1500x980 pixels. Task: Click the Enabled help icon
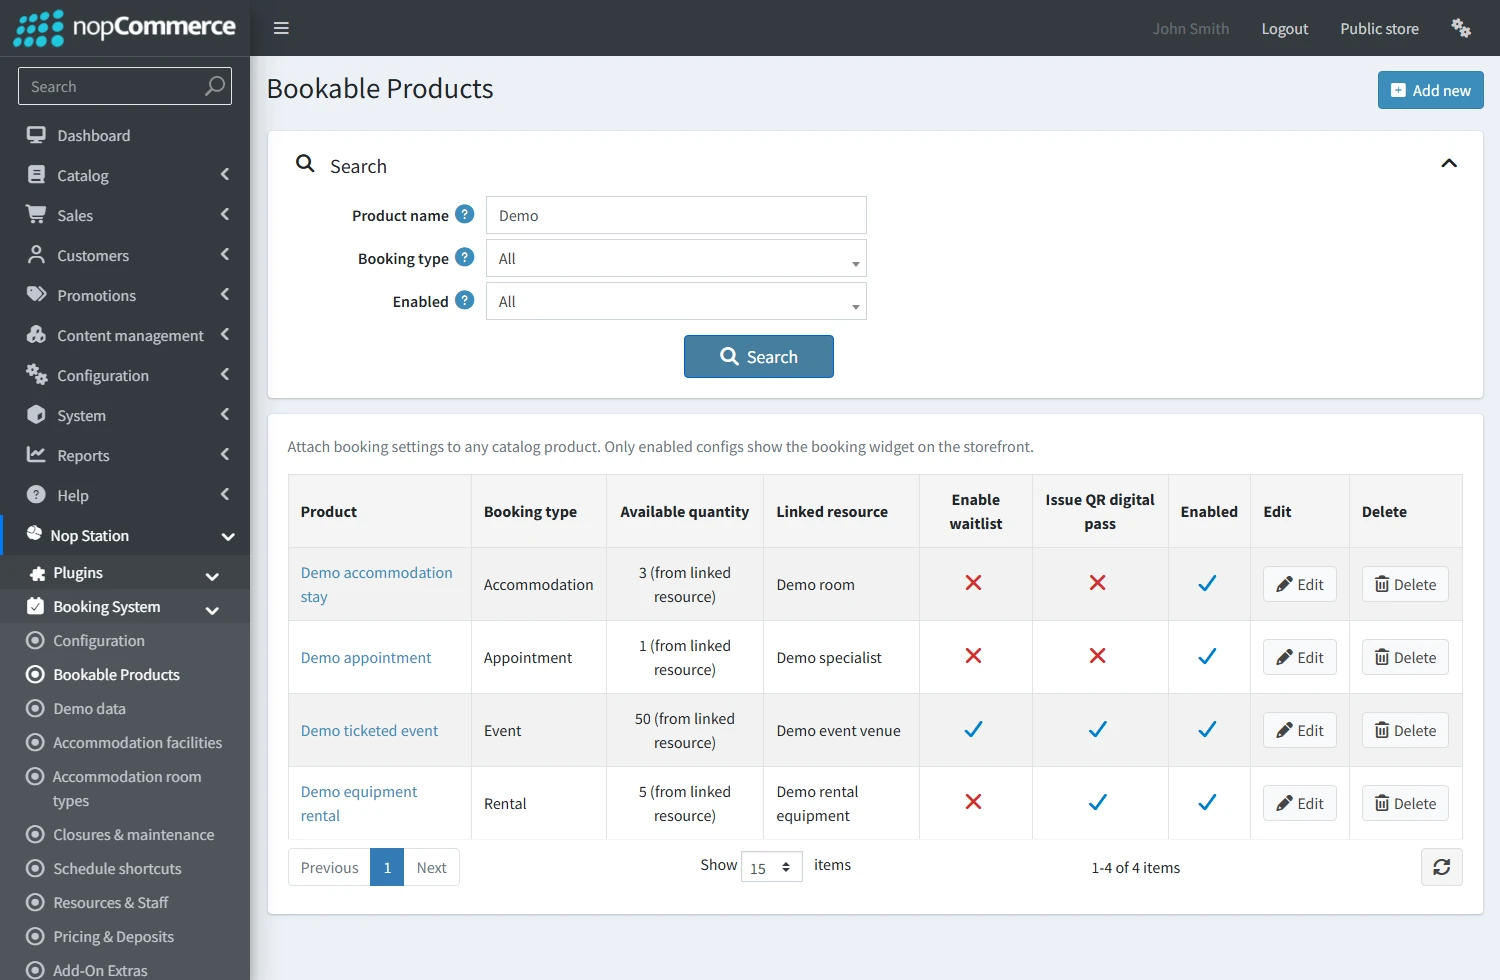[464, 300]
